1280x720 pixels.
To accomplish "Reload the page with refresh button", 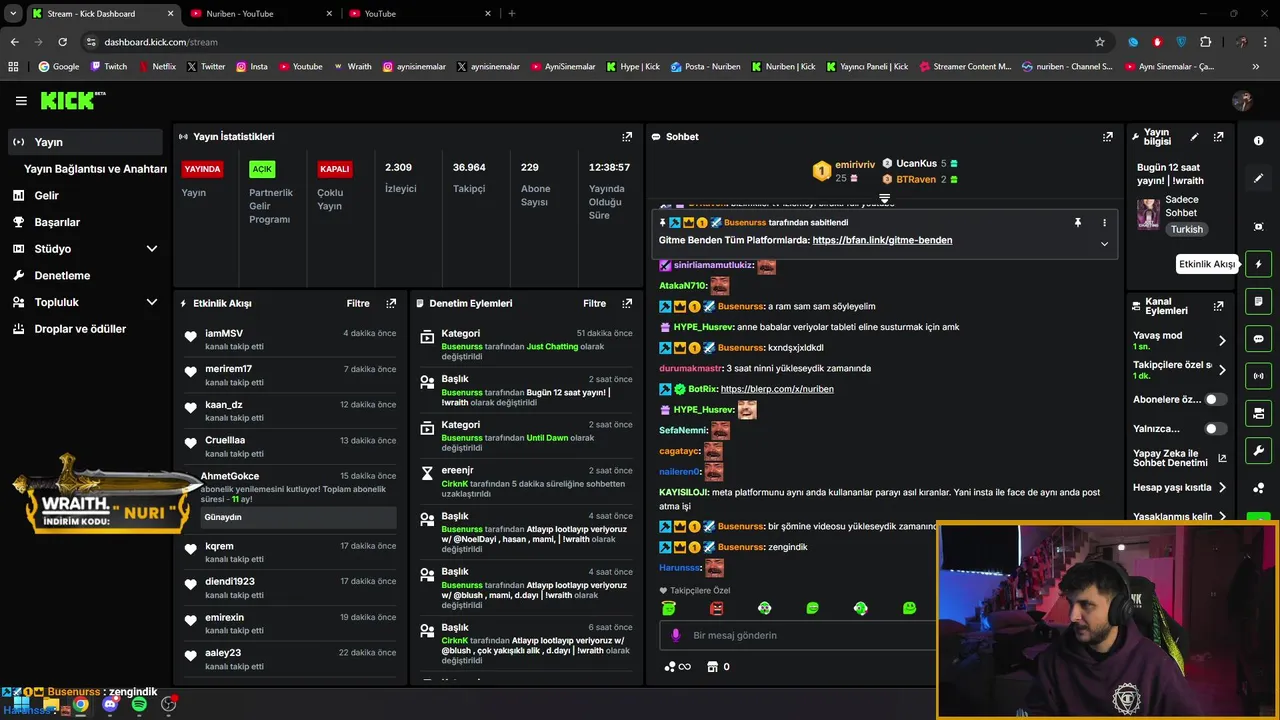I will coord(62,42).
